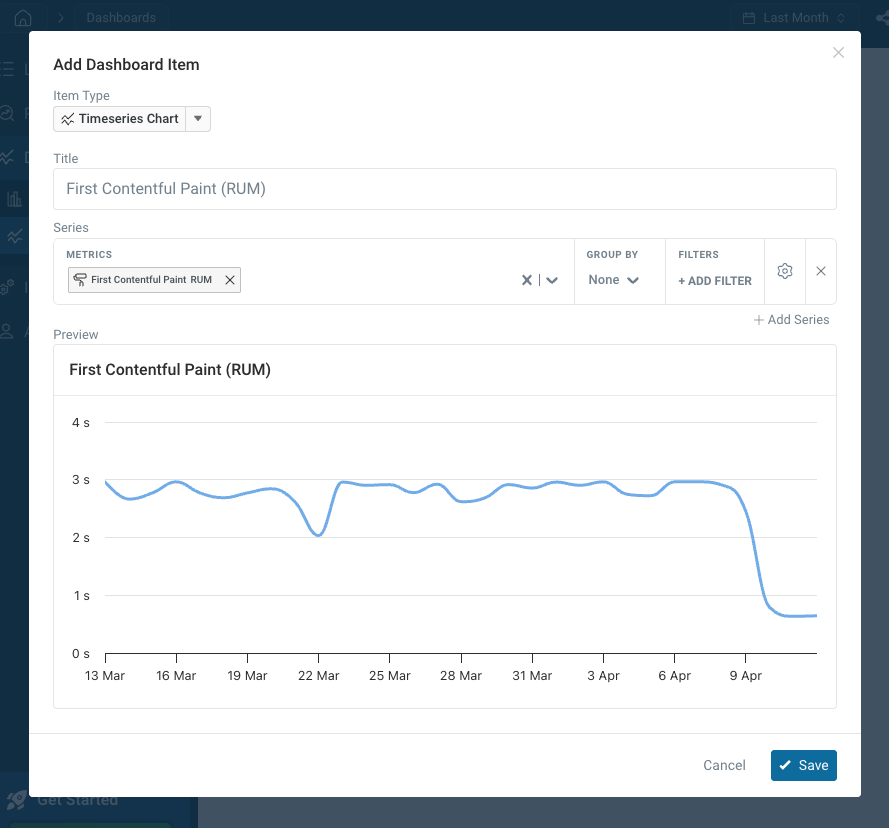
Task: Select the bar chart icon in sidebar
Action: click(13, 198)
